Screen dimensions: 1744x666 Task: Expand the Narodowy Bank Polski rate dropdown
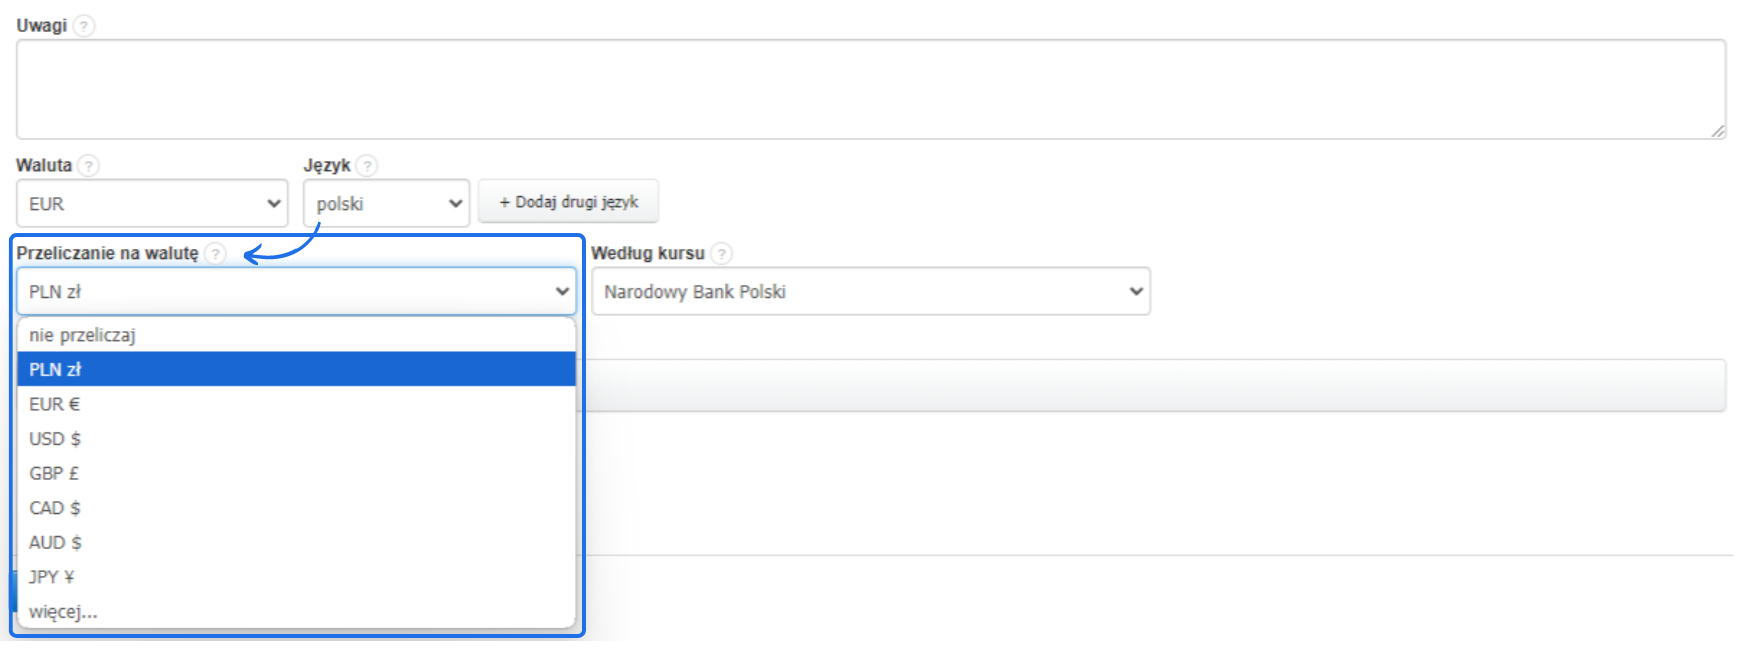[x=870, y=292]
